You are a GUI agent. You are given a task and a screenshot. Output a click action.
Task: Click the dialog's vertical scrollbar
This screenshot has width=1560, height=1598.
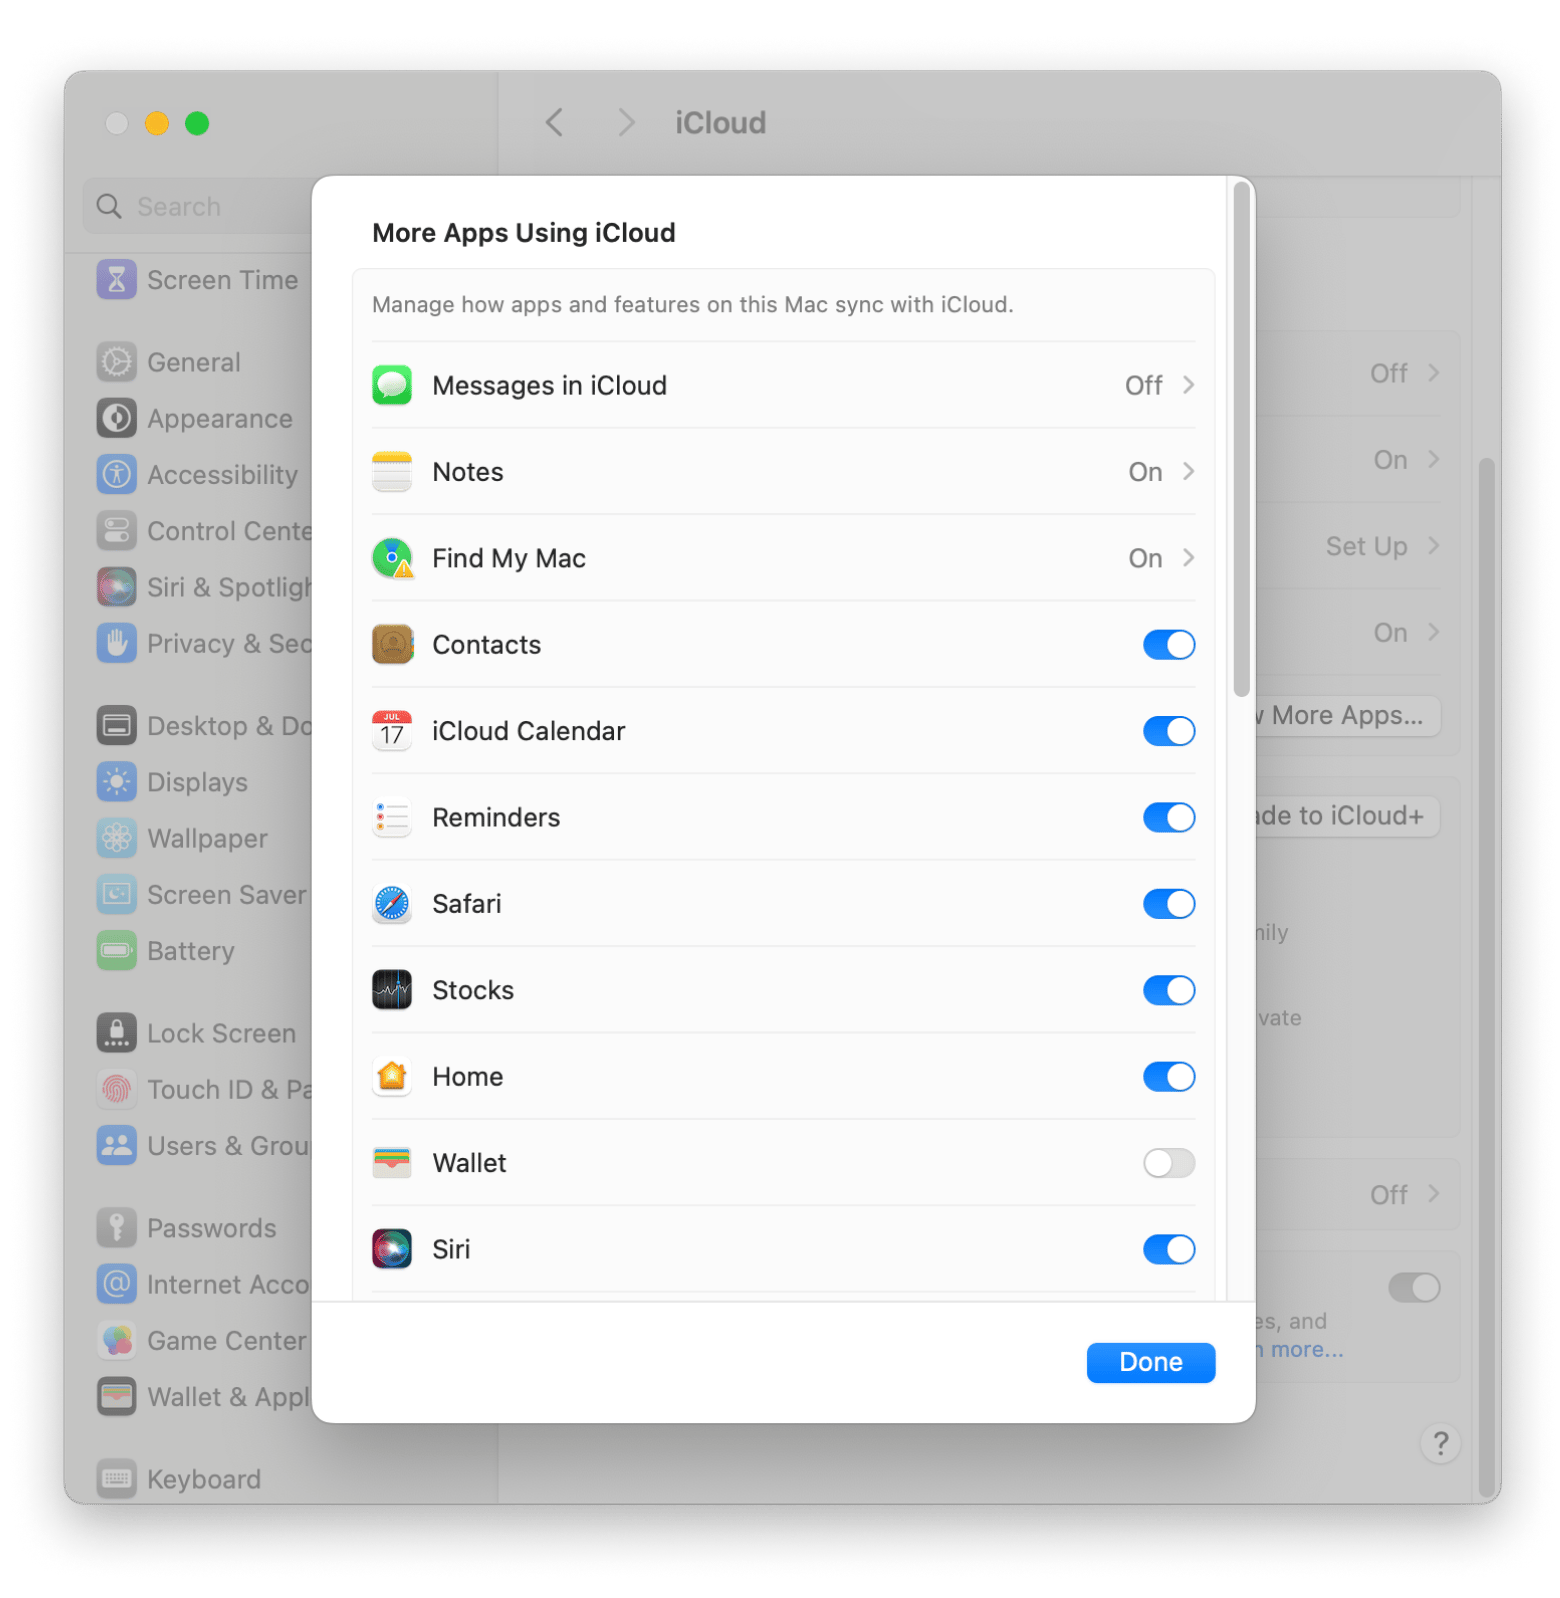(1241, 438)
